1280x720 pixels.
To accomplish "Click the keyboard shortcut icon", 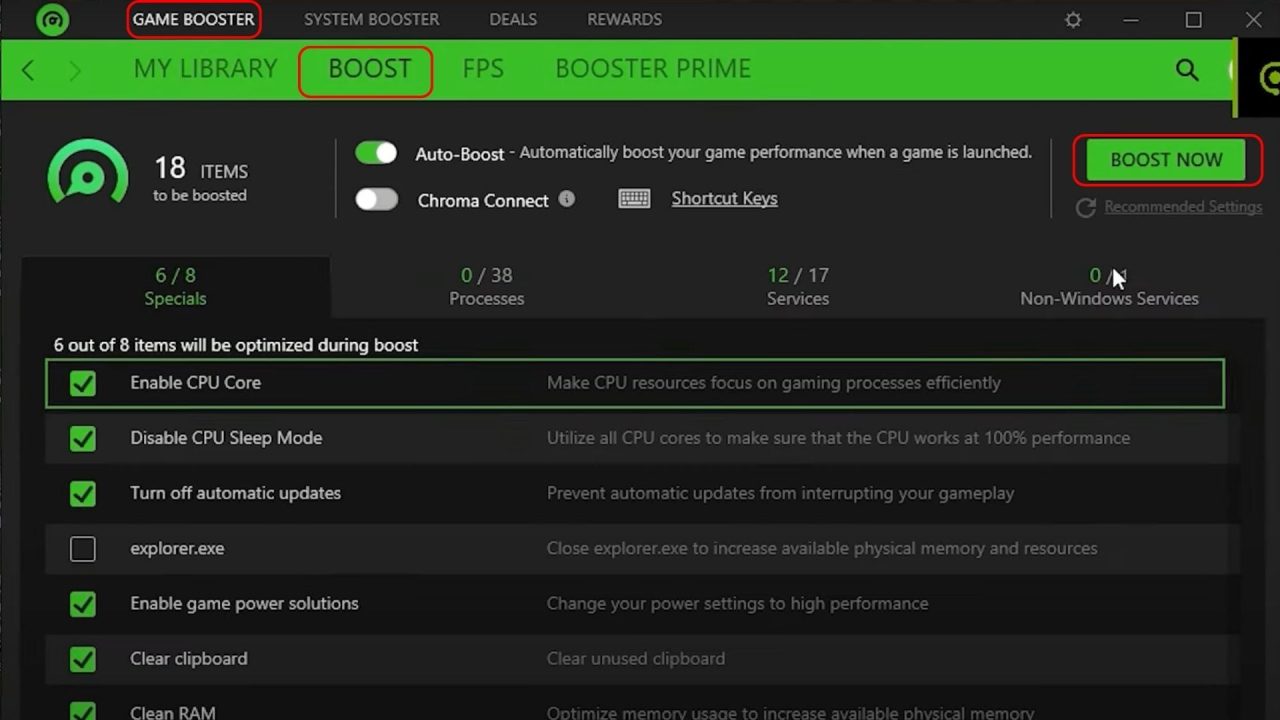I will coord(634,199).
